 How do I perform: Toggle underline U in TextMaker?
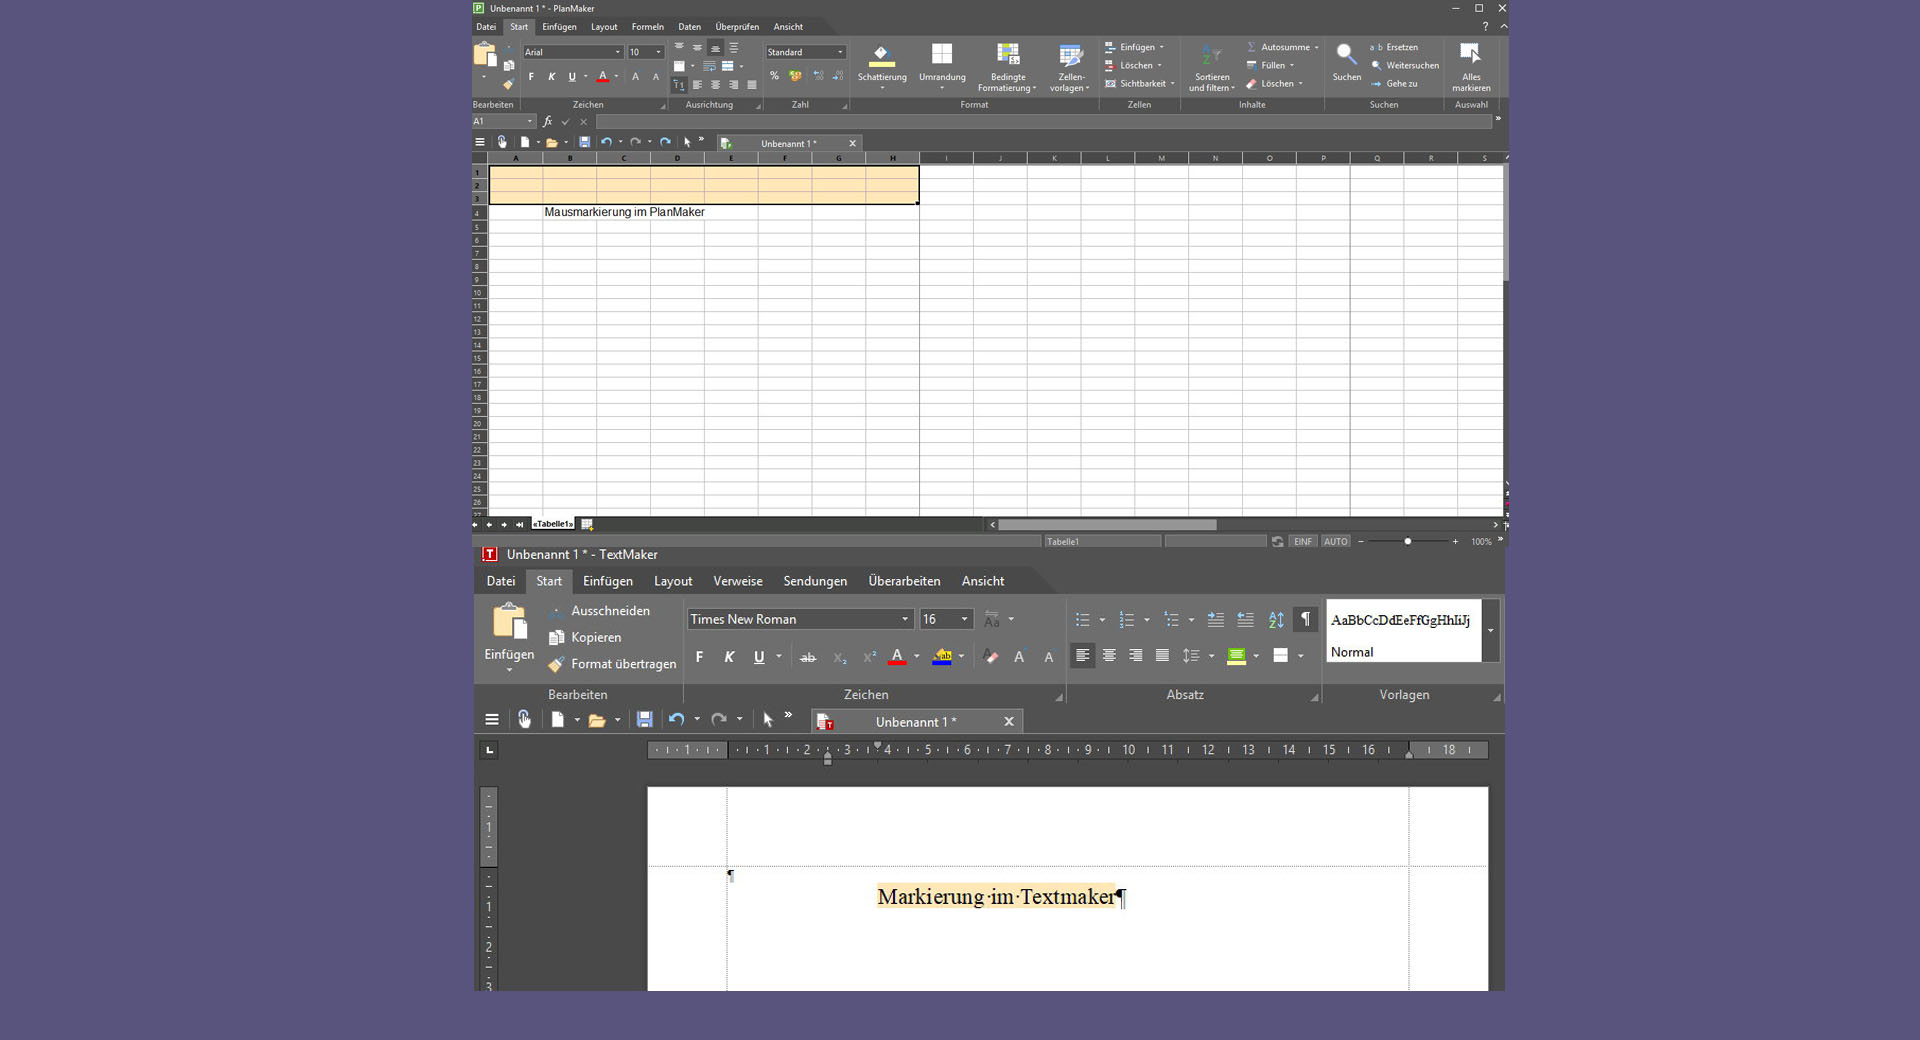759,657
